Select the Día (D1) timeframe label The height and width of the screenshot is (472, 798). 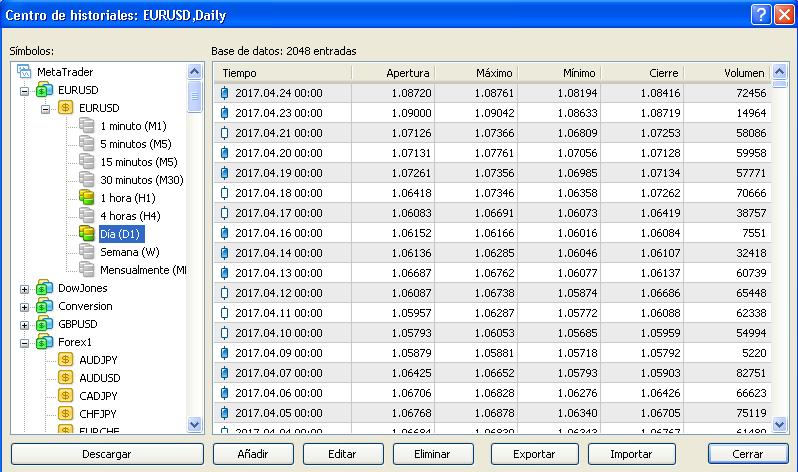(x=121, y=234)
